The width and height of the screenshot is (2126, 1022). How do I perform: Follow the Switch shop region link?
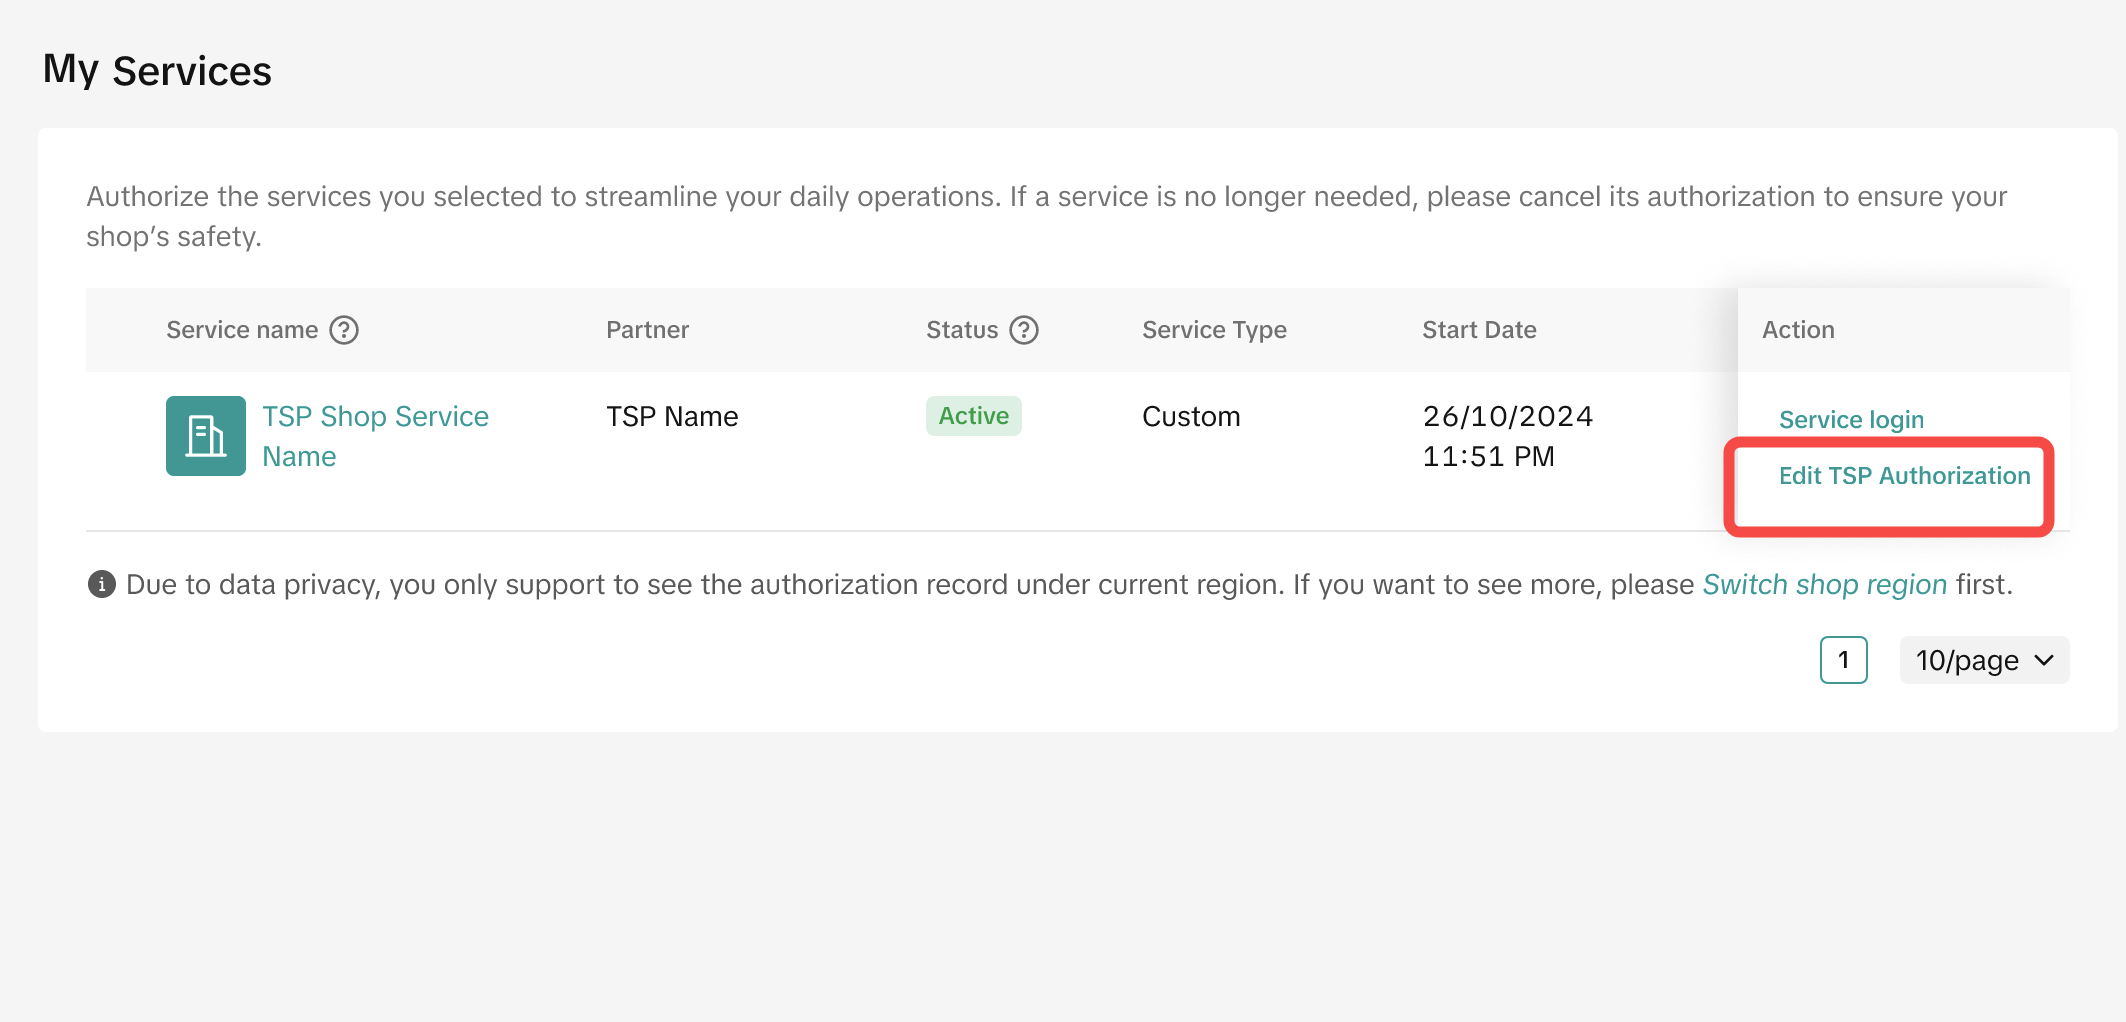1824,584
